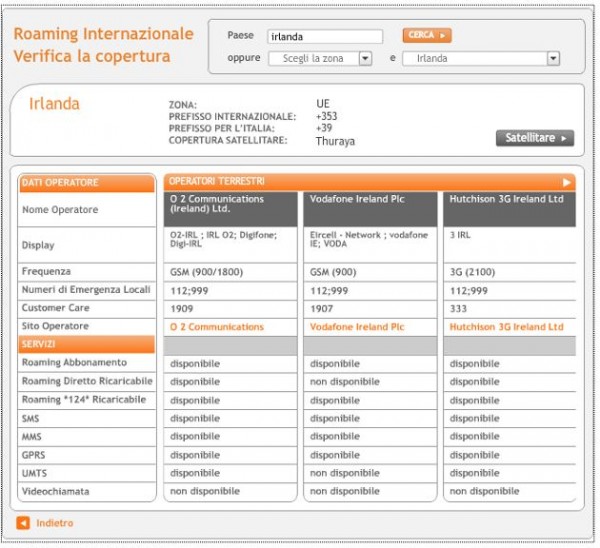The height and width of the screenshot is (548, 600).
Task: Click the orange CERCA button
Action: pos(427,35)
